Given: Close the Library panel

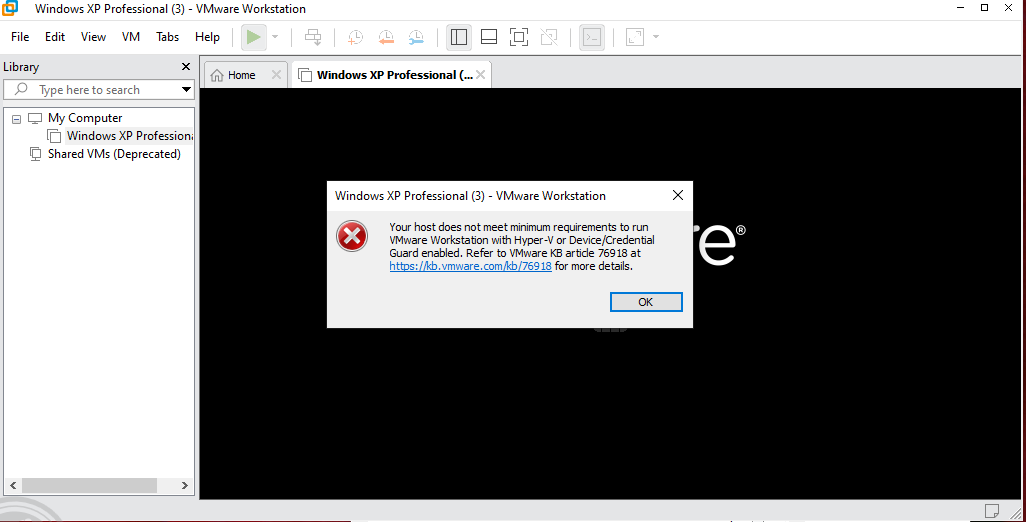Looking at the screenshot, I should tap(186, 67).
